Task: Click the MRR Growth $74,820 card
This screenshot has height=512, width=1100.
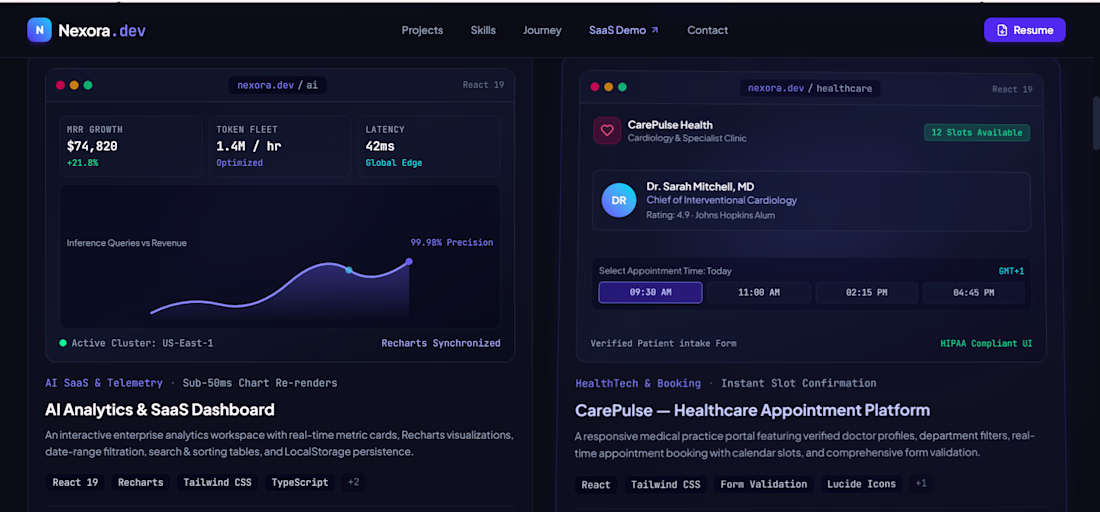Action: [x=130, y=146]
